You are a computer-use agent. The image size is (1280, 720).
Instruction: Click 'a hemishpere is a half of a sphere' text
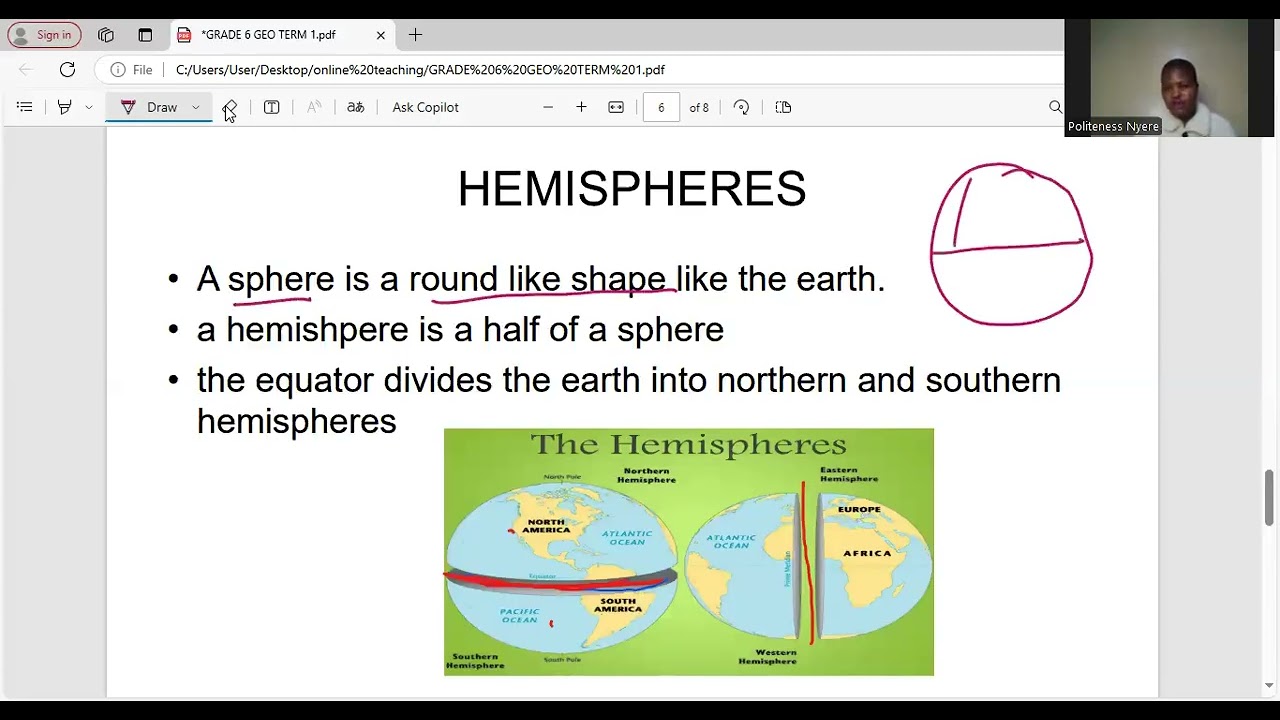click(x=460, y=329)
